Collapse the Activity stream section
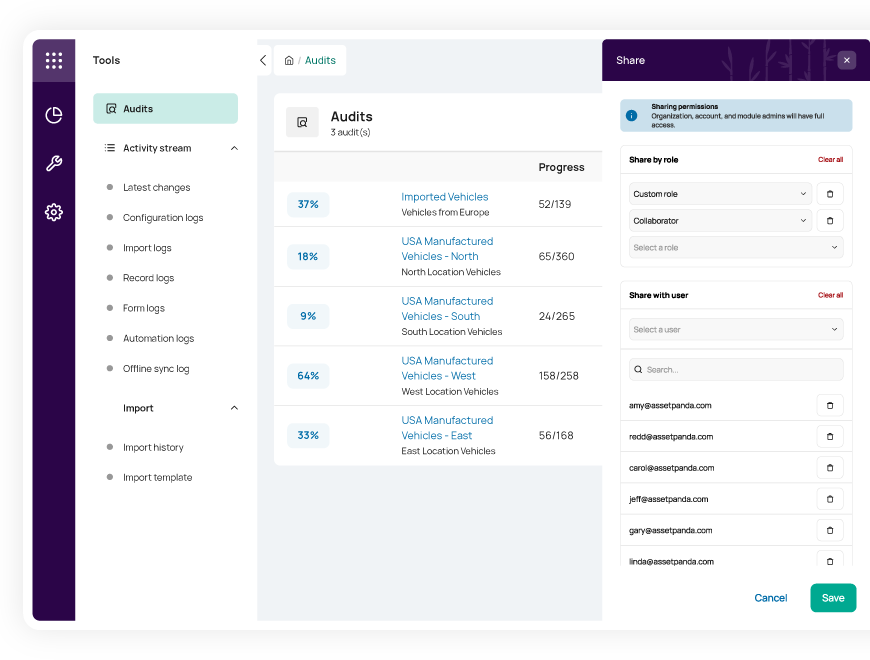 click(x=235, y=148)
